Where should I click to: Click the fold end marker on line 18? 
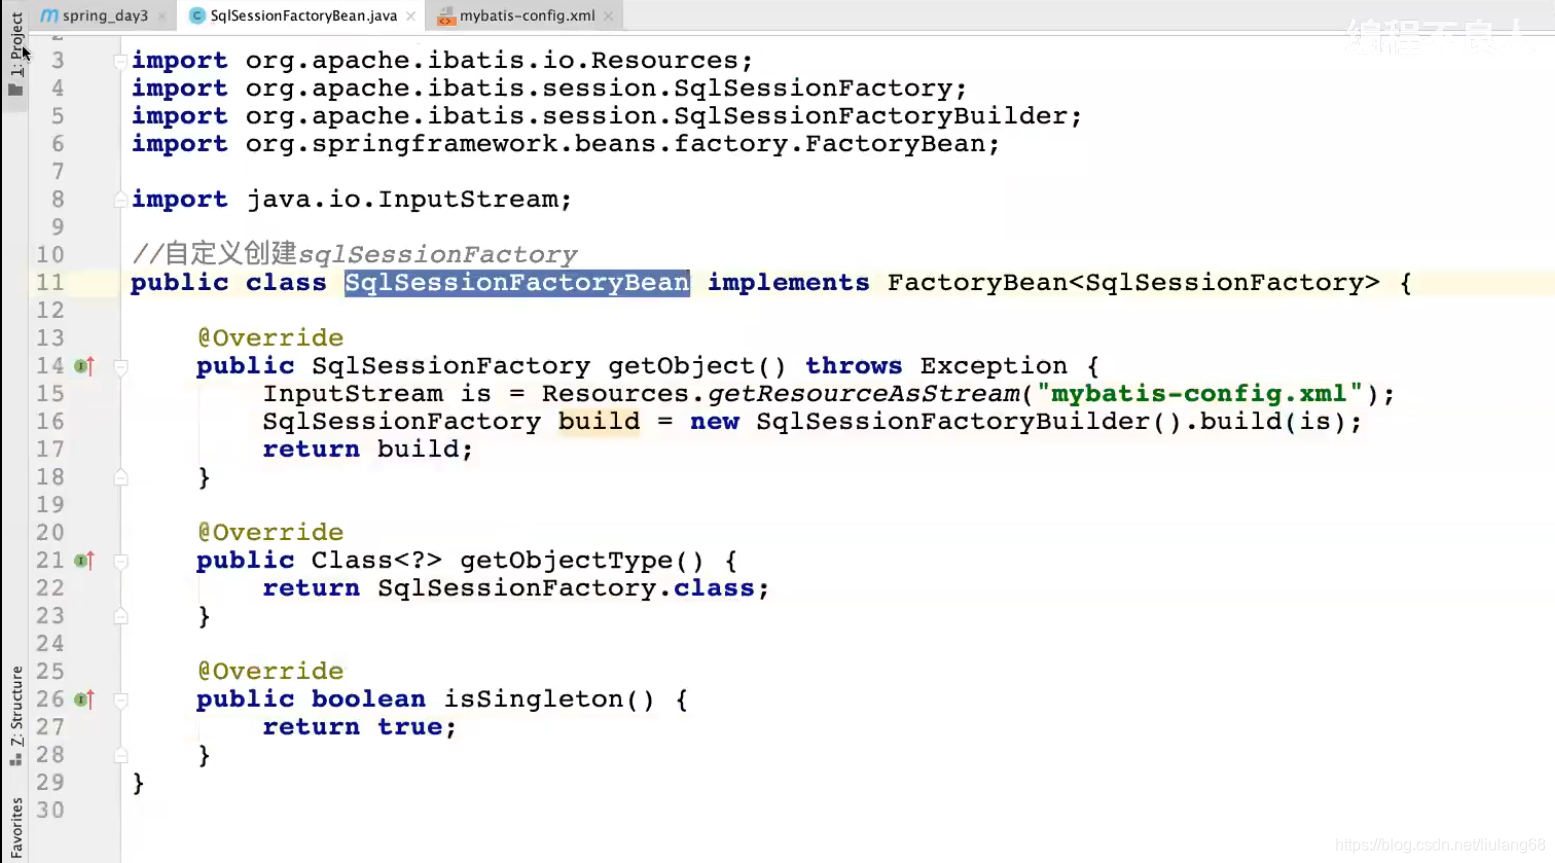coord(121,478)
